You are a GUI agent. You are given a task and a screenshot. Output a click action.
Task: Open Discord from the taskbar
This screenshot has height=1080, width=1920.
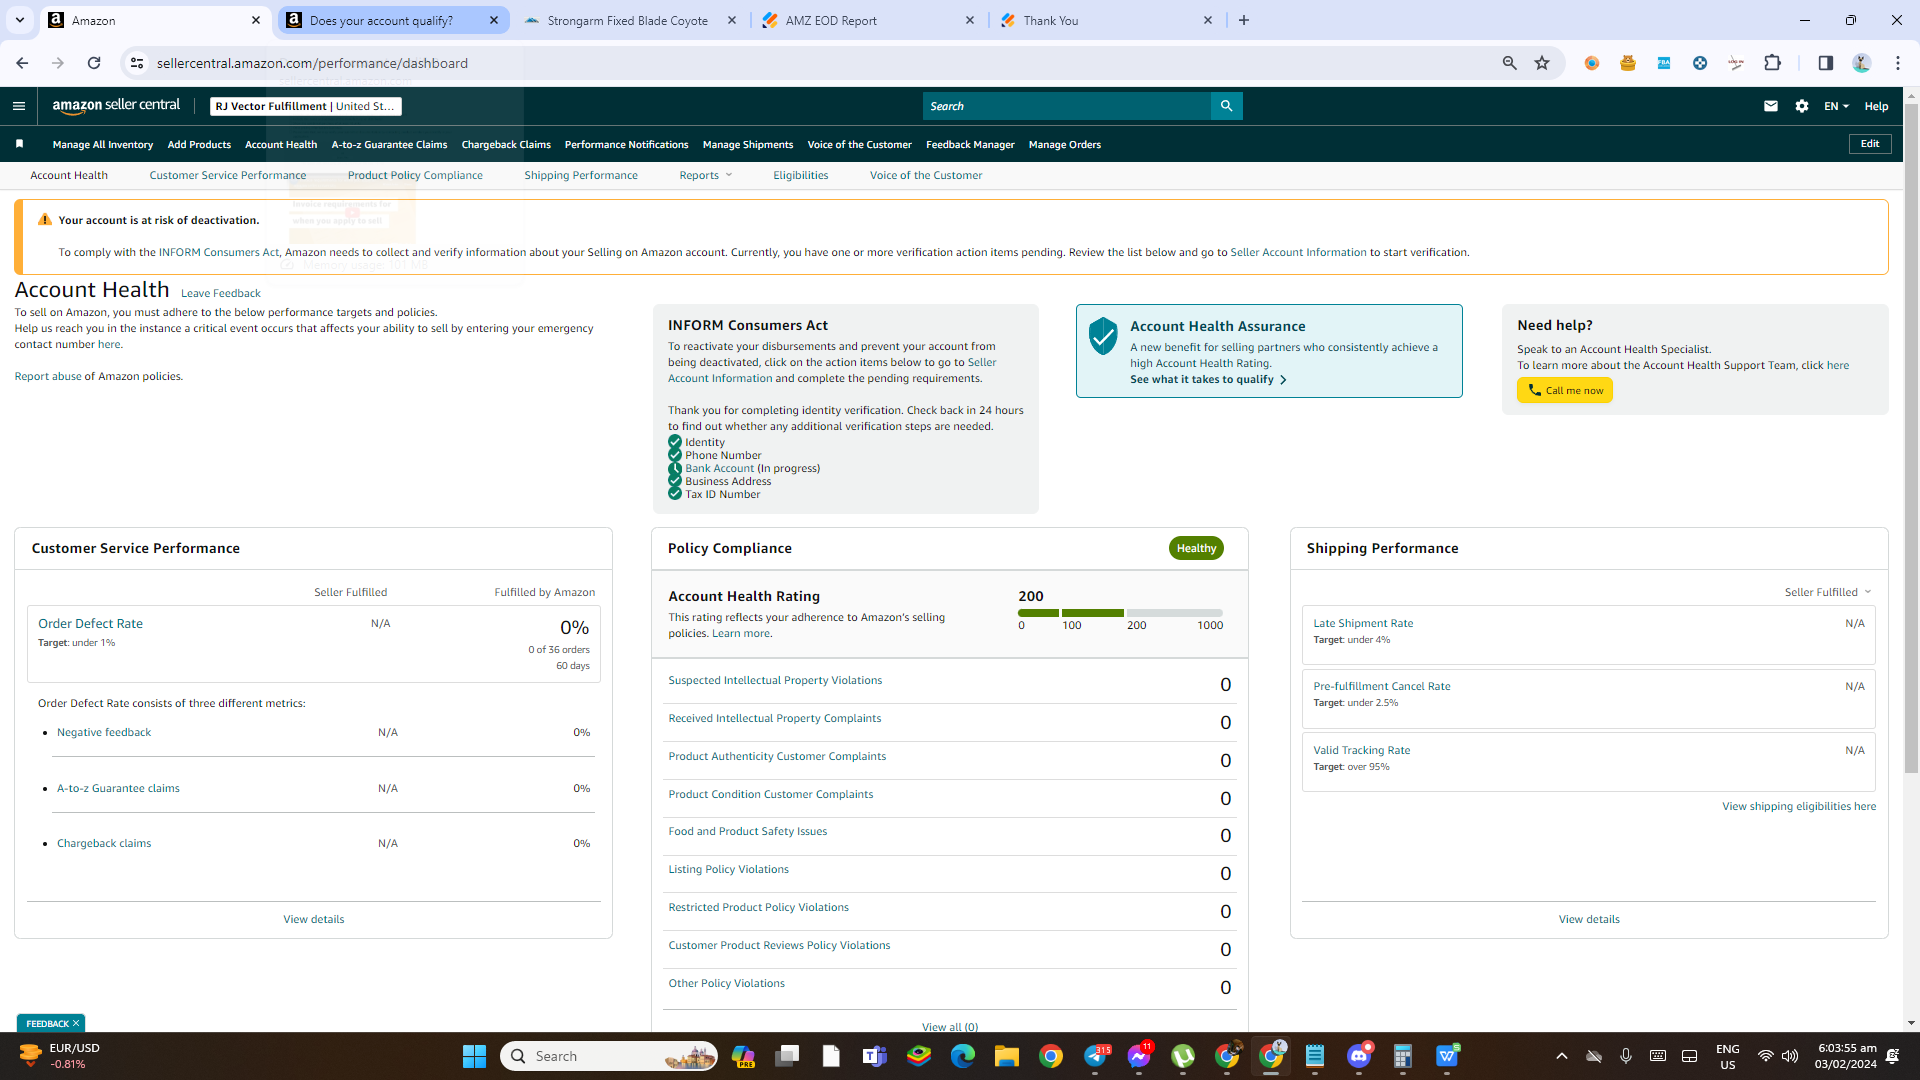pos(1359,1056)
